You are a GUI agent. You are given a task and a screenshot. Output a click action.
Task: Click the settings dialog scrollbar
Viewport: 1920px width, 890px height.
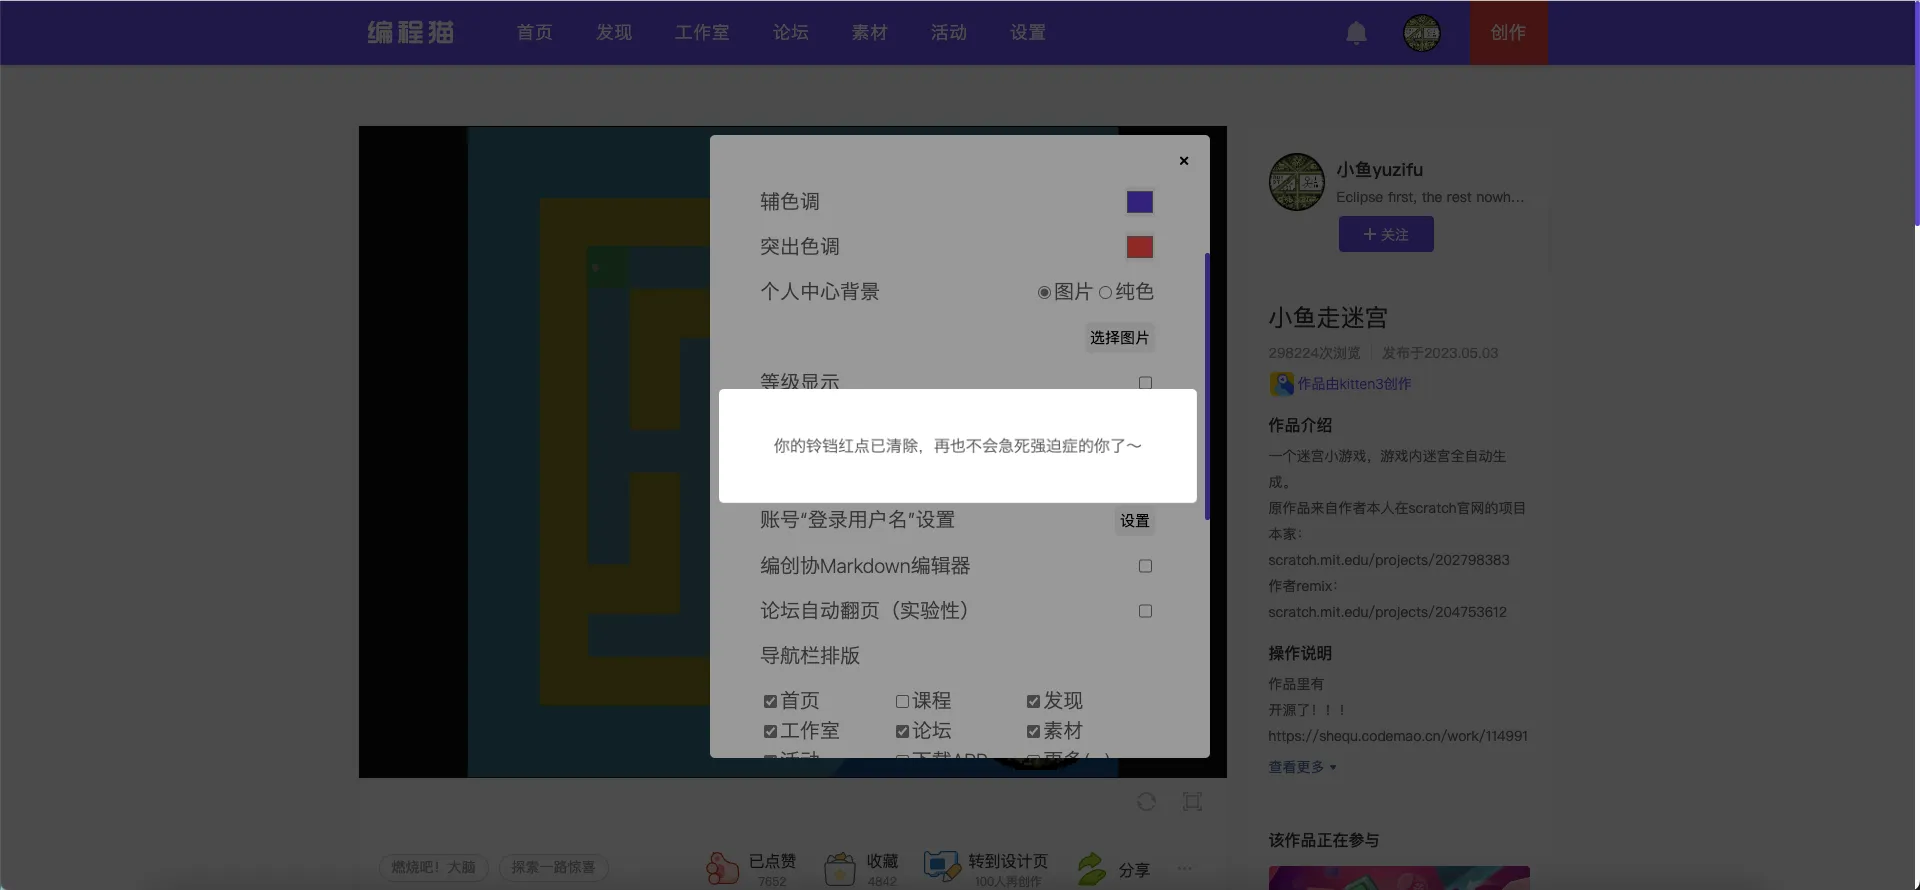[x=1207, y=386]
